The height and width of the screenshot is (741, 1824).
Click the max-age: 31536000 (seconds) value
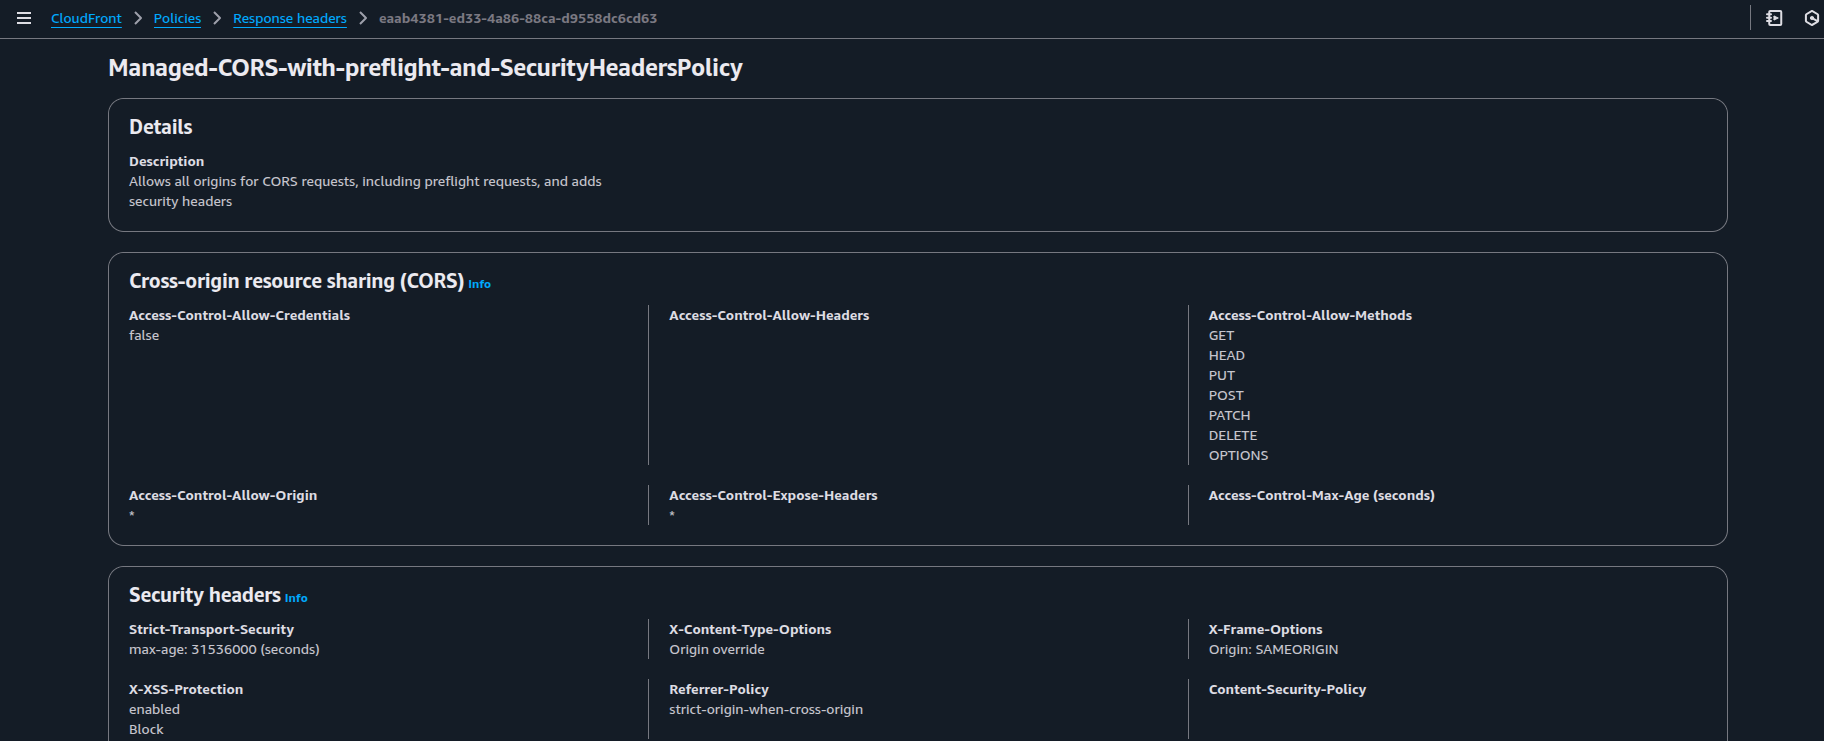(224, 649)
